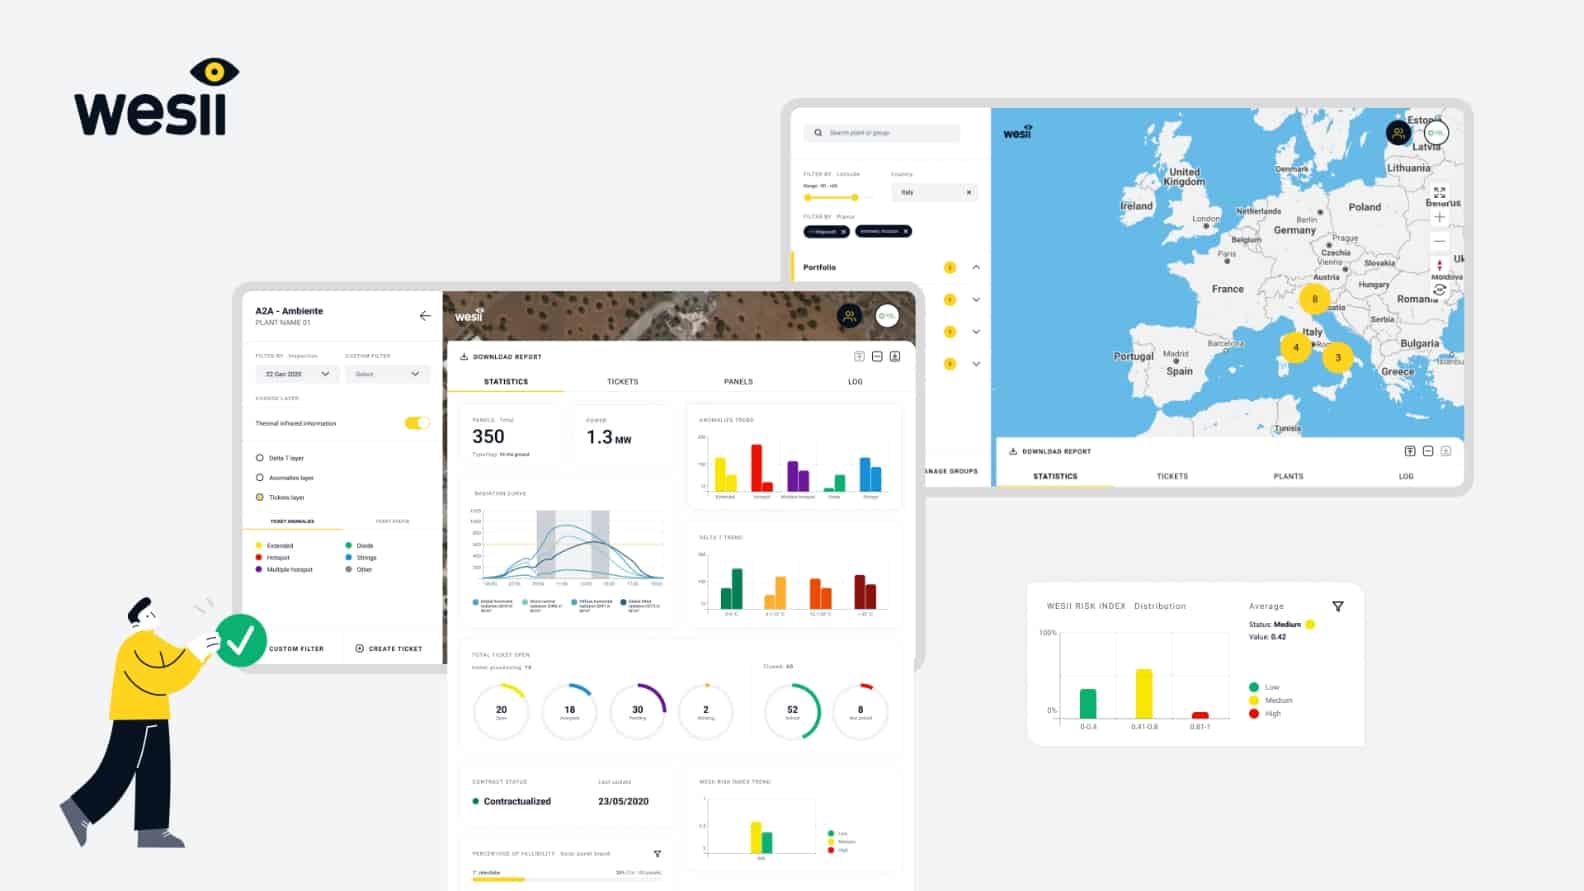This screenshot has width=1584, height=891.
Task: Click download icon in map window report bar
Action: click(1013, 452)
